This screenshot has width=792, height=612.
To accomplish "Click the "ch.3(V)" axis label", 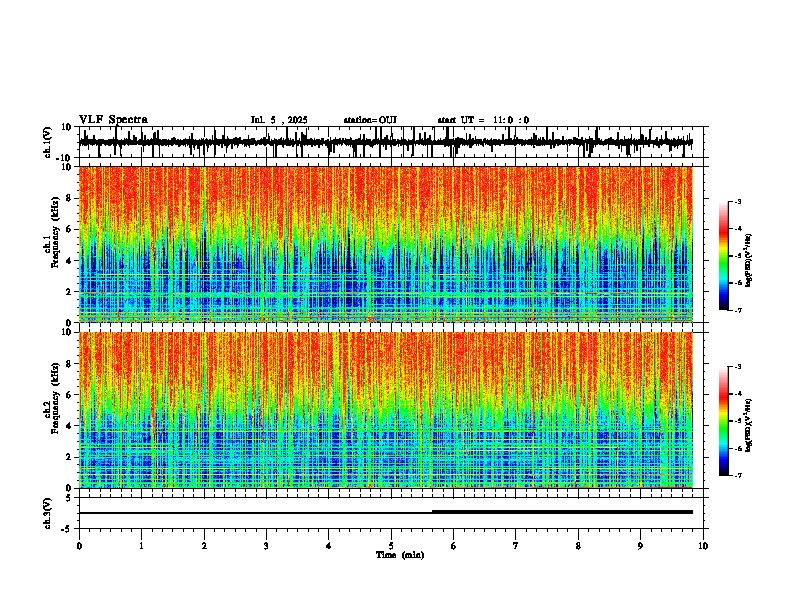I will 48,513.
